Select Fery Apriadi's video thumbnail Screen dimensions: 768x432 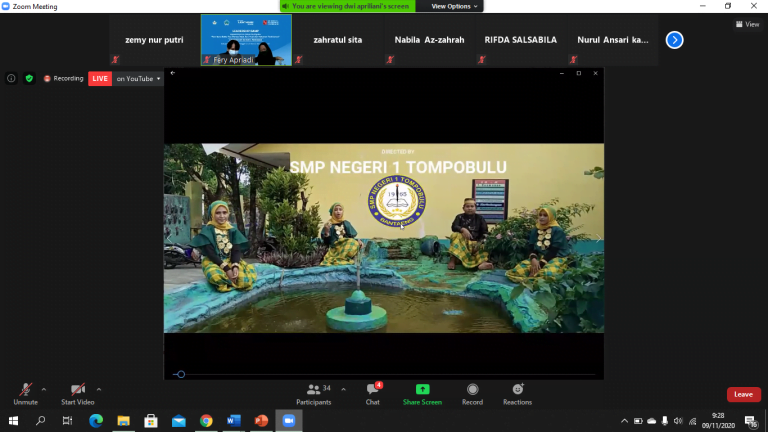pyautogui.click(x=246, y=39)
